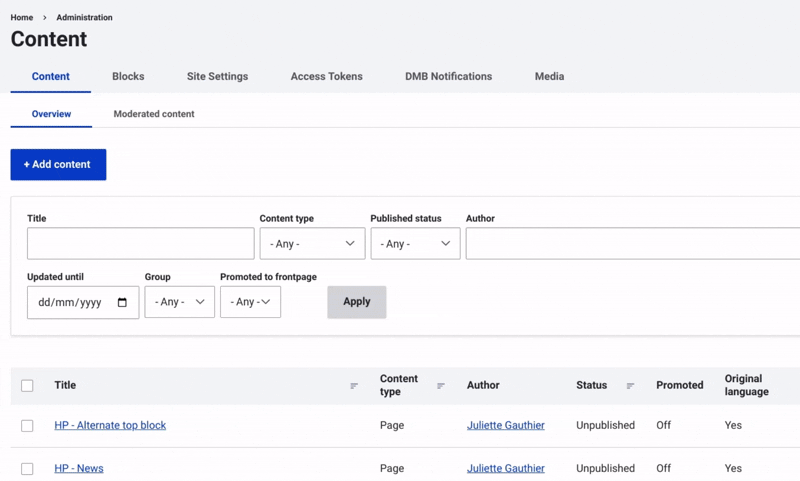Click the sort icon beside Status column
Screen dimensions: 800x481
point(630,386)
